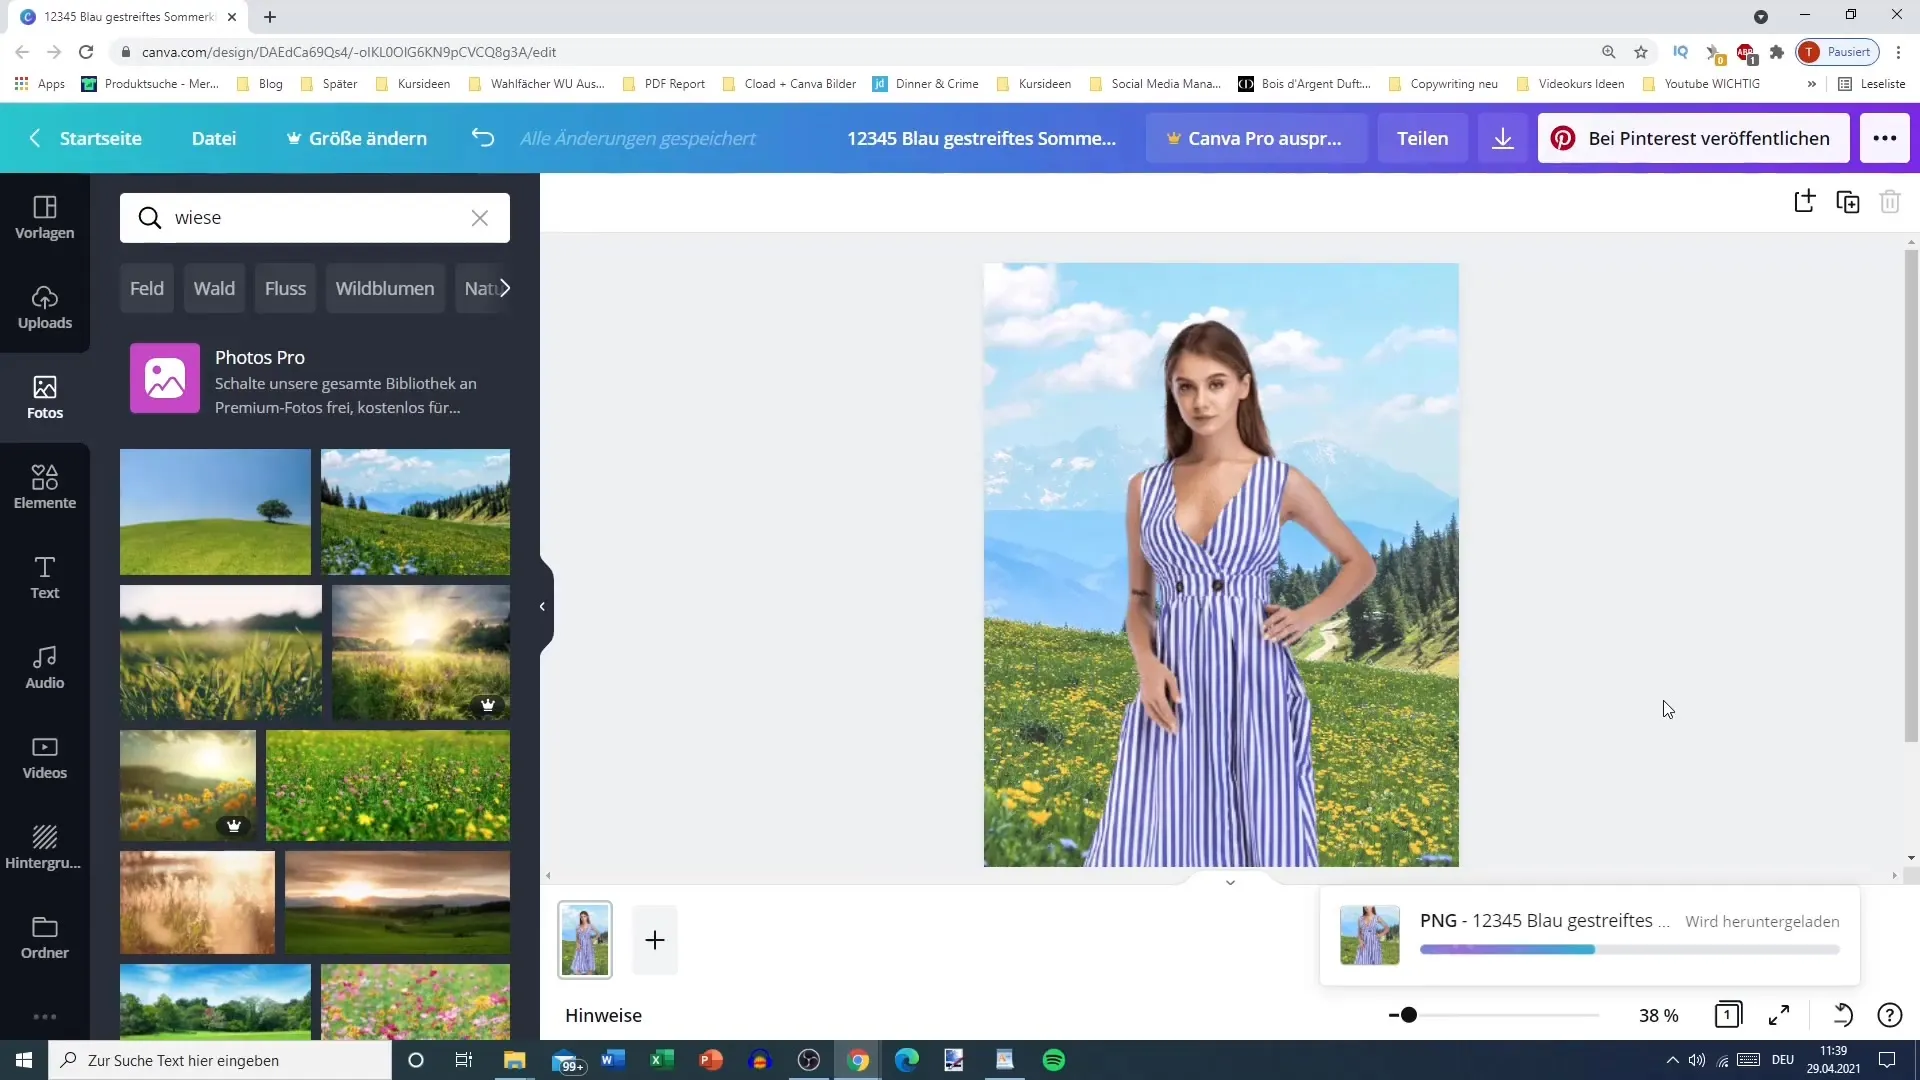Select the sunlit meadow photo with crown
Image resolution: width=1920 pixels, height=1080 pixels.
tap(421, 652)
